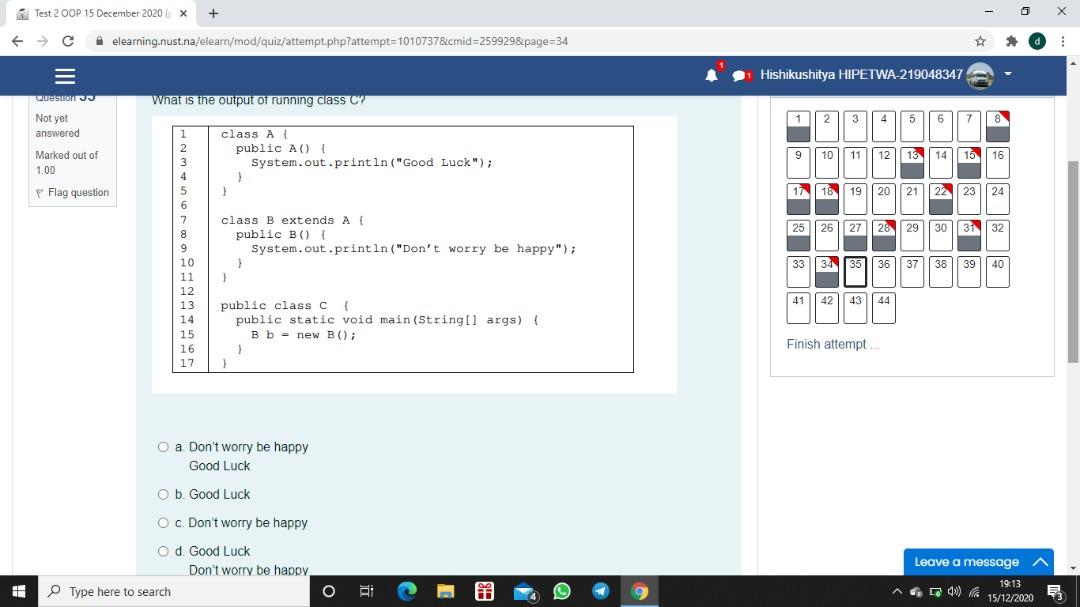Open File Explorer from taskbar
The width and height of the screenshot is (1080, 607).
[446, 591]
